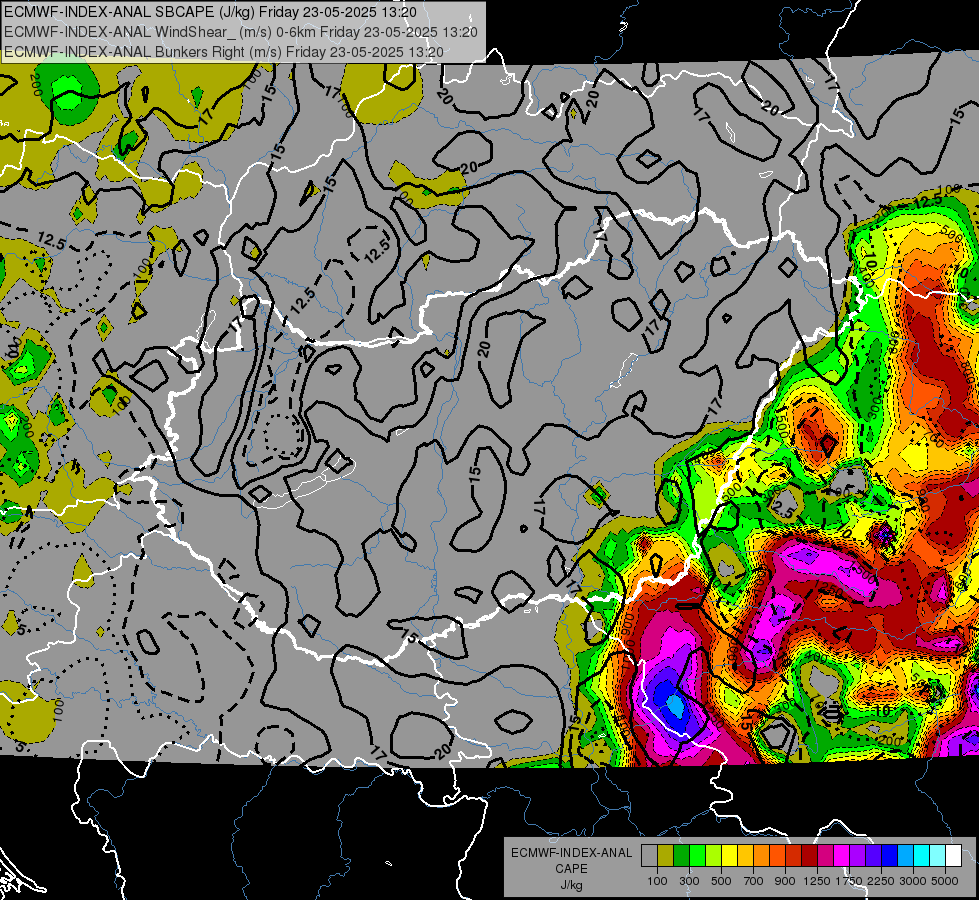Select the orange legend swatch

tap(761, 856)
